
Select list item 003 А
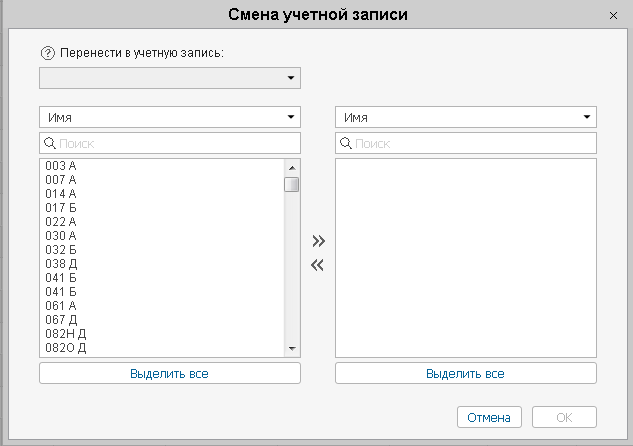click(x=61, y=166)
